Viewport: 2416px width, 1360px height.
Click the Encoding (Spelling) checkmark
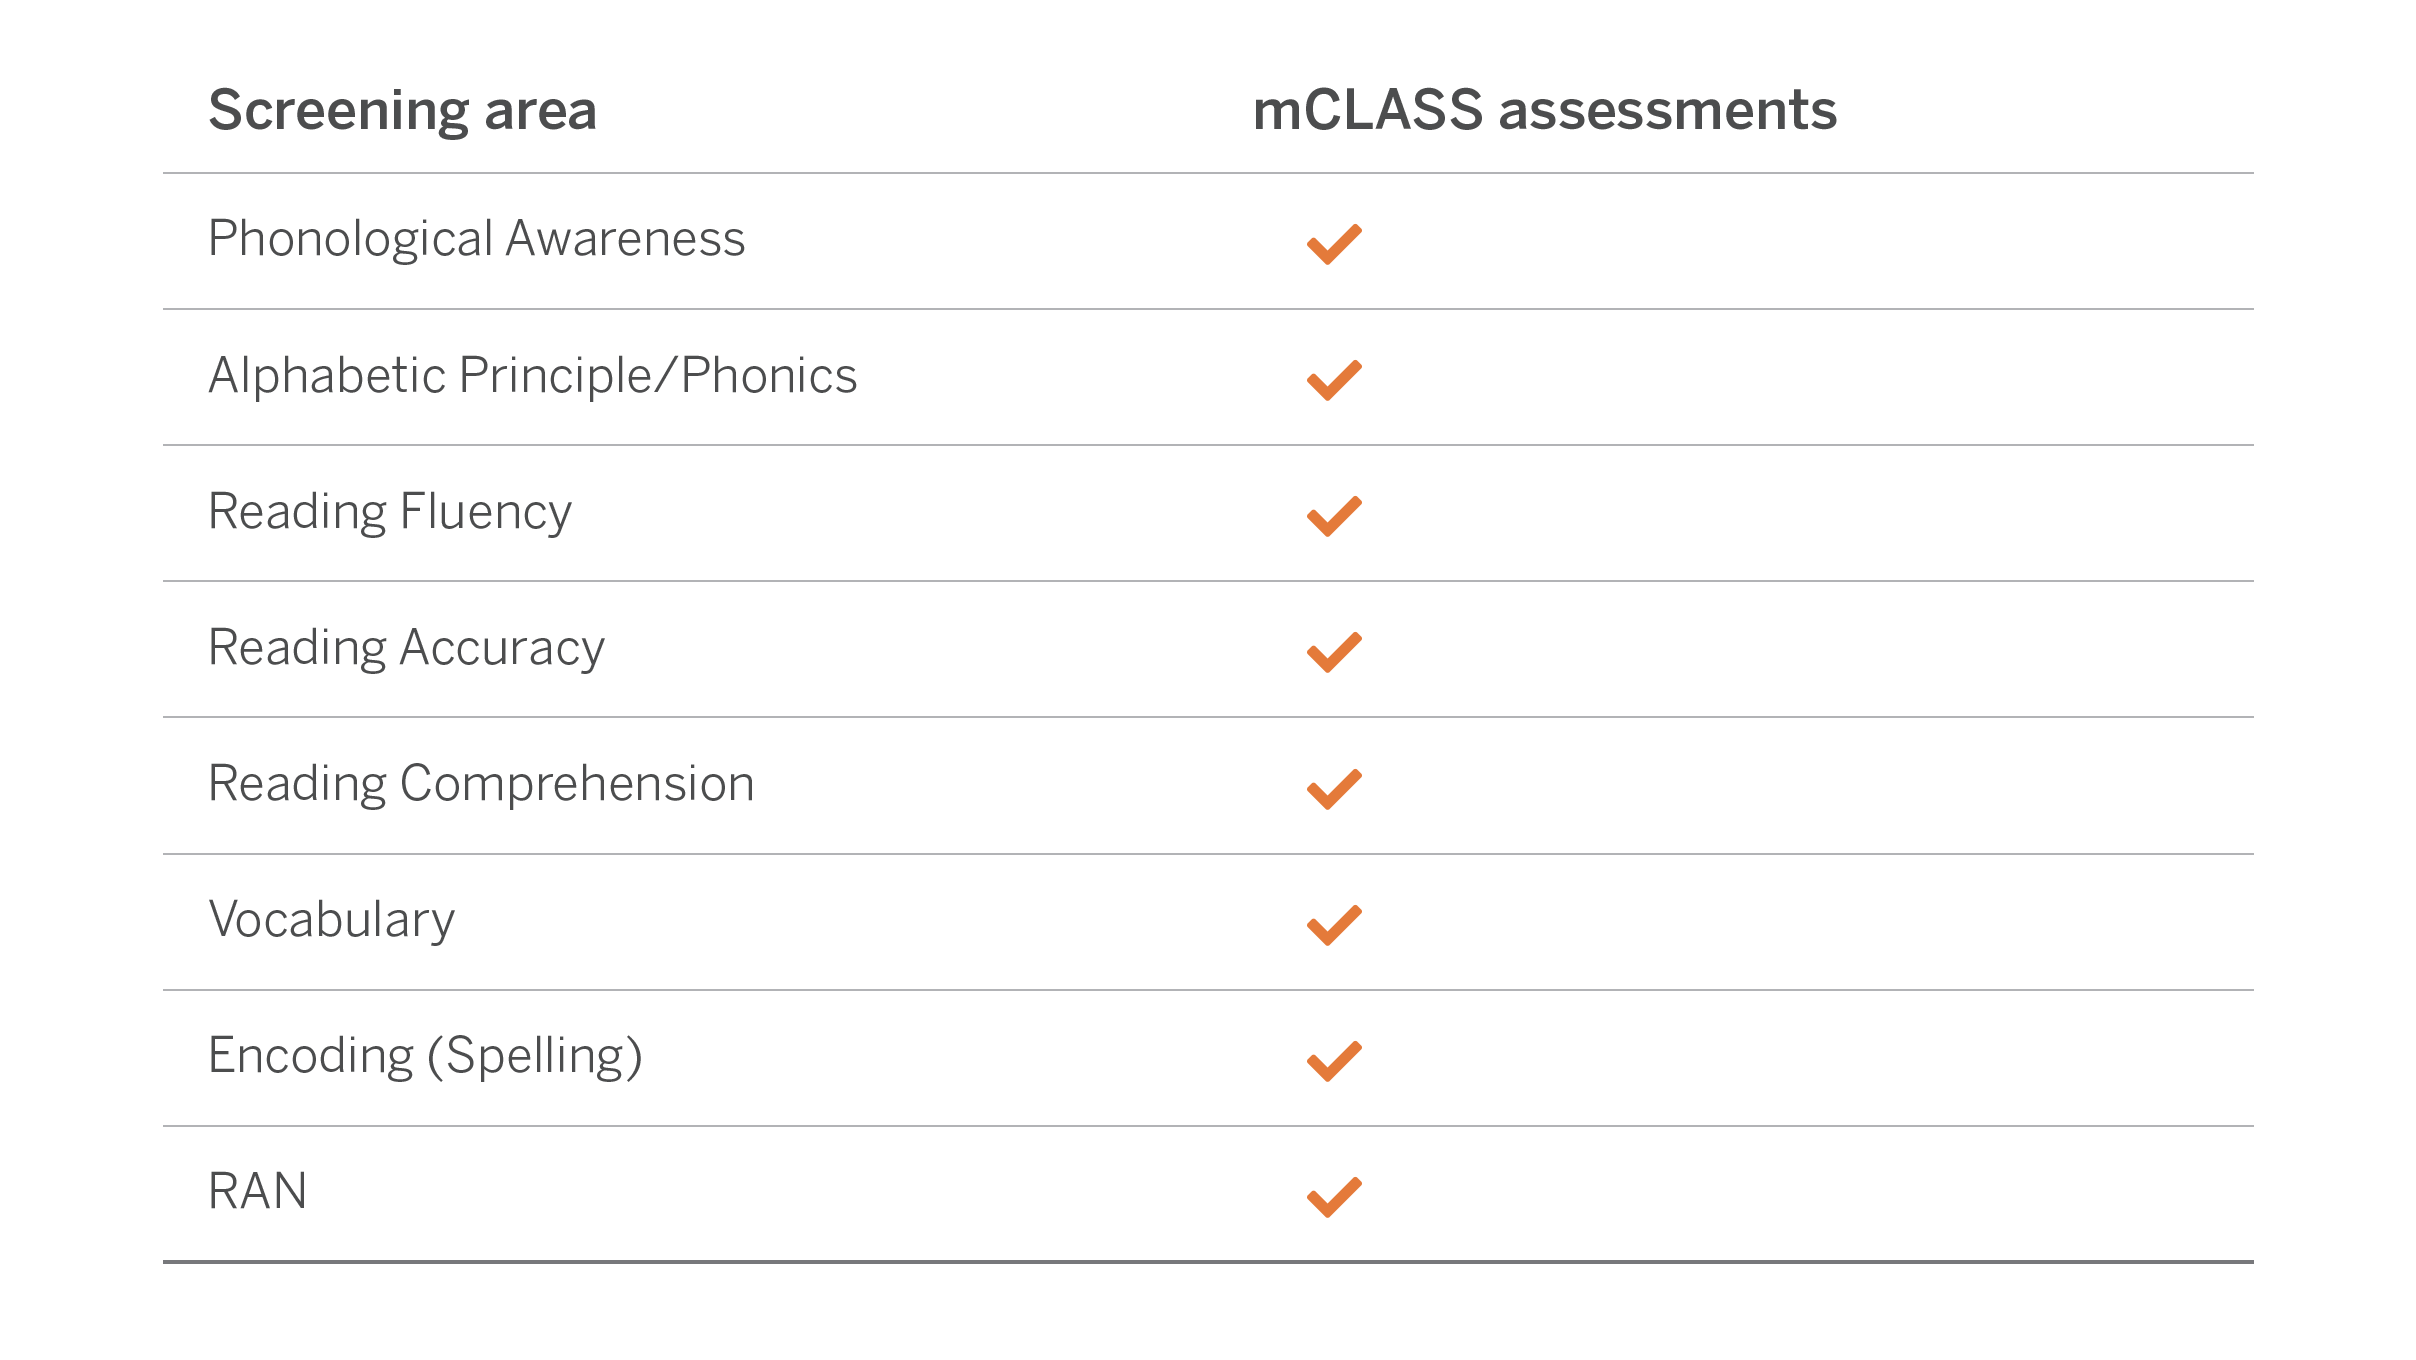(1334, 1061)
